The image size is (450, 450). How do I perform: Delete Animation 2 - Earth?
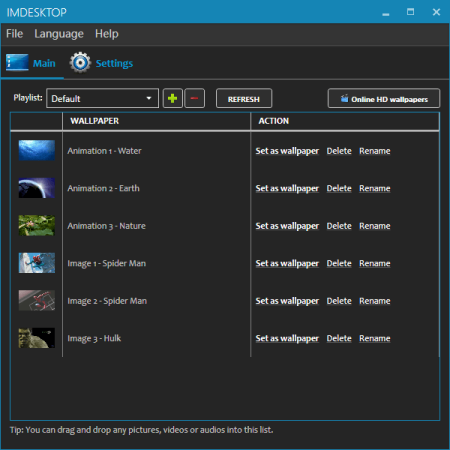(x=339, y=188)
